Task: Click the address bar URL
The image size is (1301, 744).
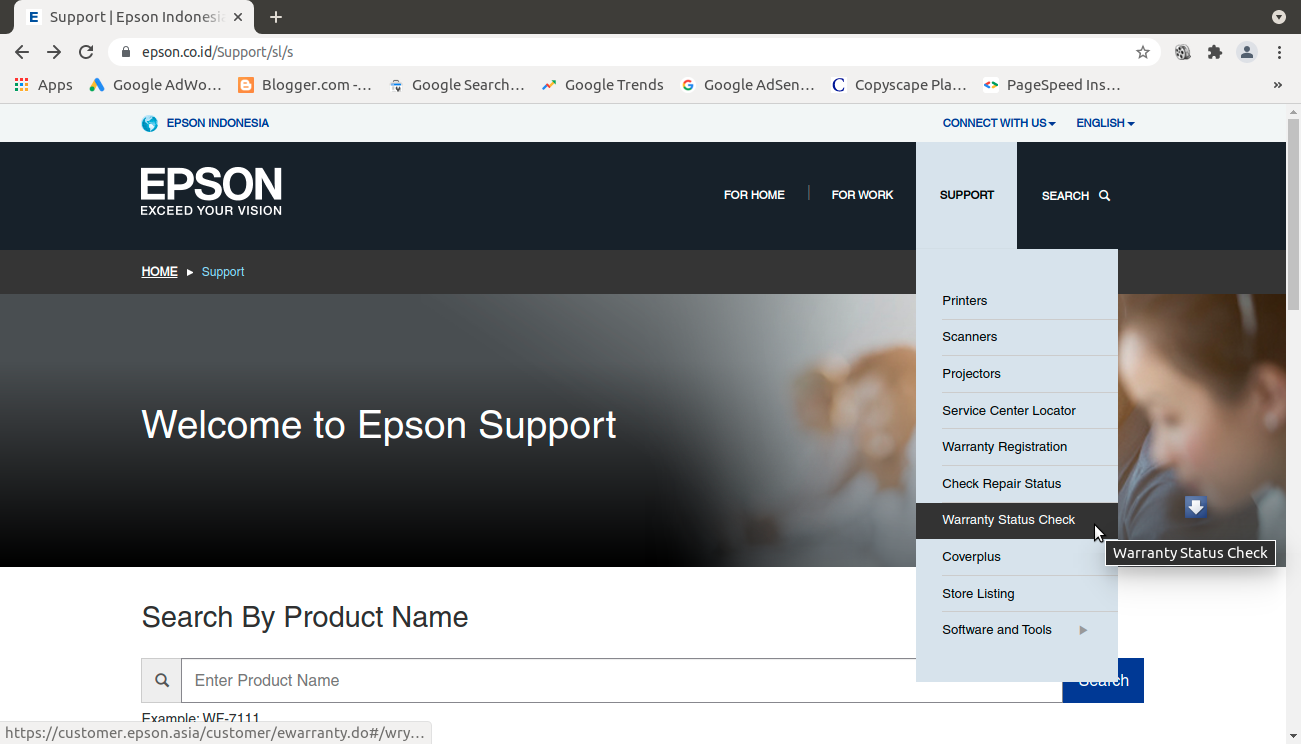Action: pos(217,52)
